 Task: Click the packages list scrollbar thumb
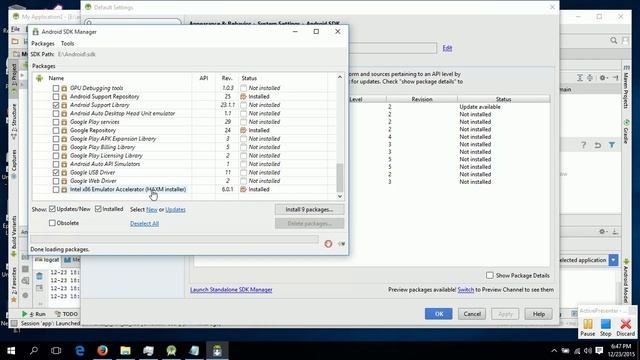click(x=340, y=178)
